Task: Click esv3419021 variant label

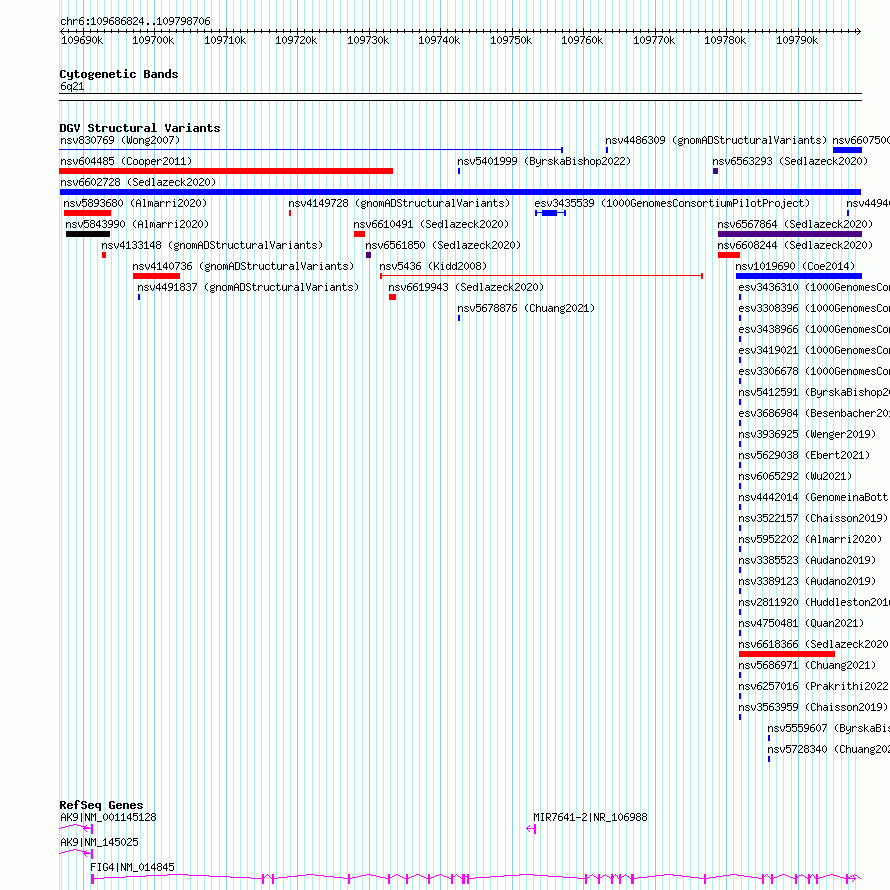Action: (x=814, y=350)
